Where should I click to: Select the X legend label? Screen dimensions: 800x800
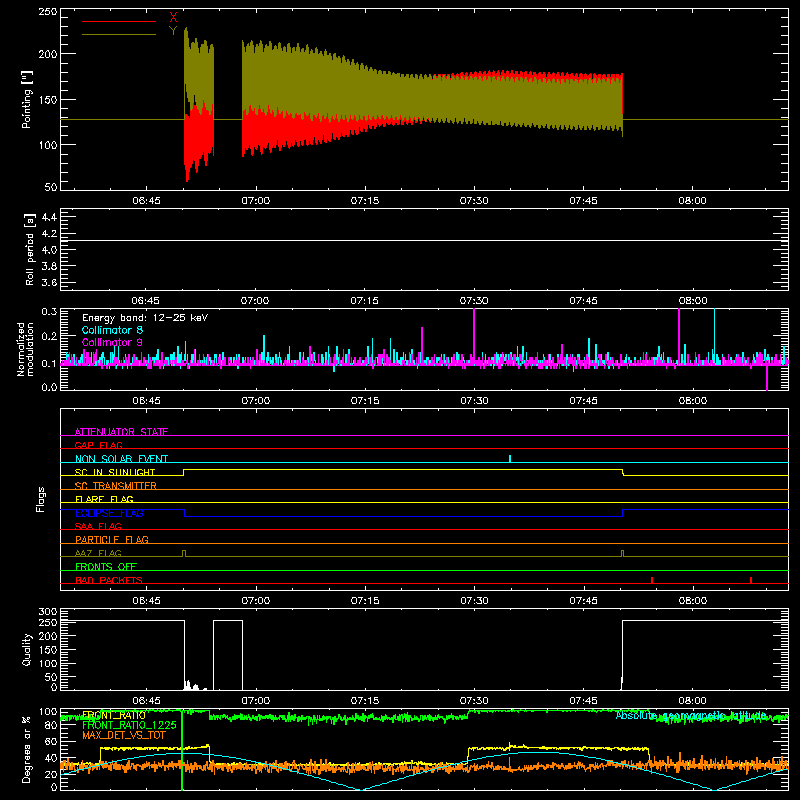(x=173, y=18)
